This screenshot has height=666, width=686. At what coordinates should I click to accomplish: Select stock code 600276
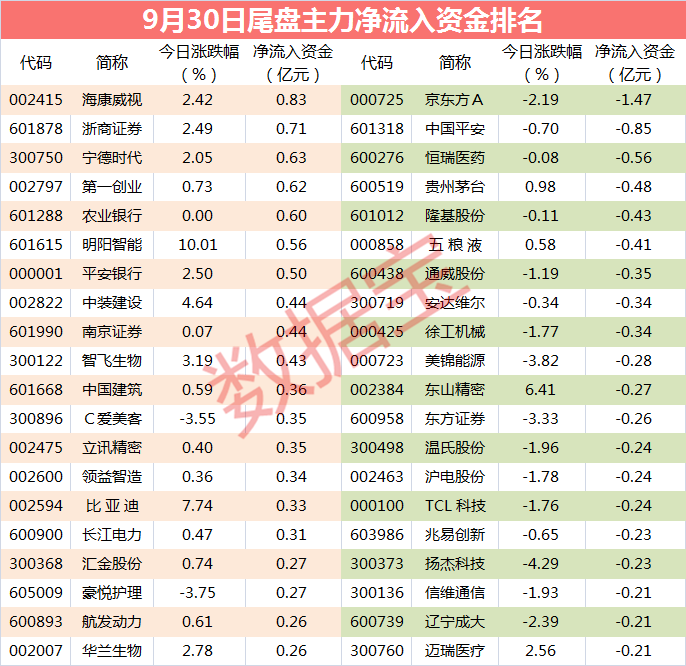(x=377, y=158)
